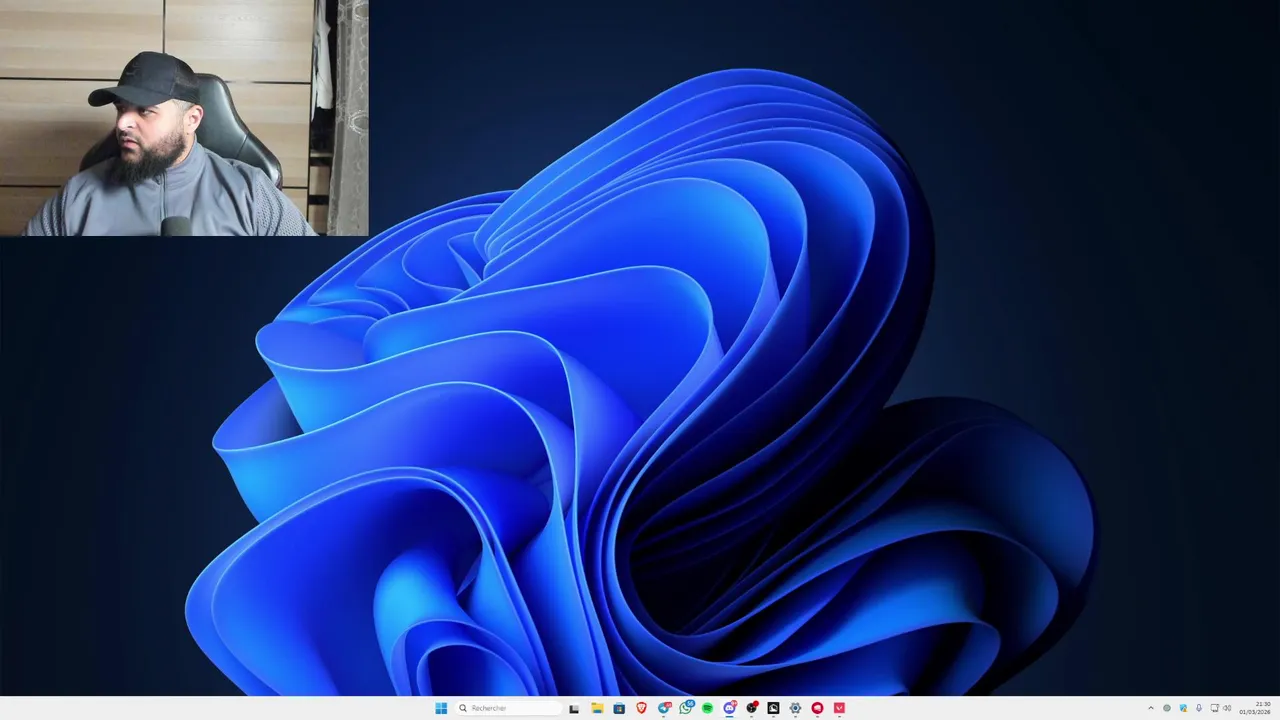Open Task View from the taskbar
This screenshot has height=720, width=1280.
(x=574, y=708)
